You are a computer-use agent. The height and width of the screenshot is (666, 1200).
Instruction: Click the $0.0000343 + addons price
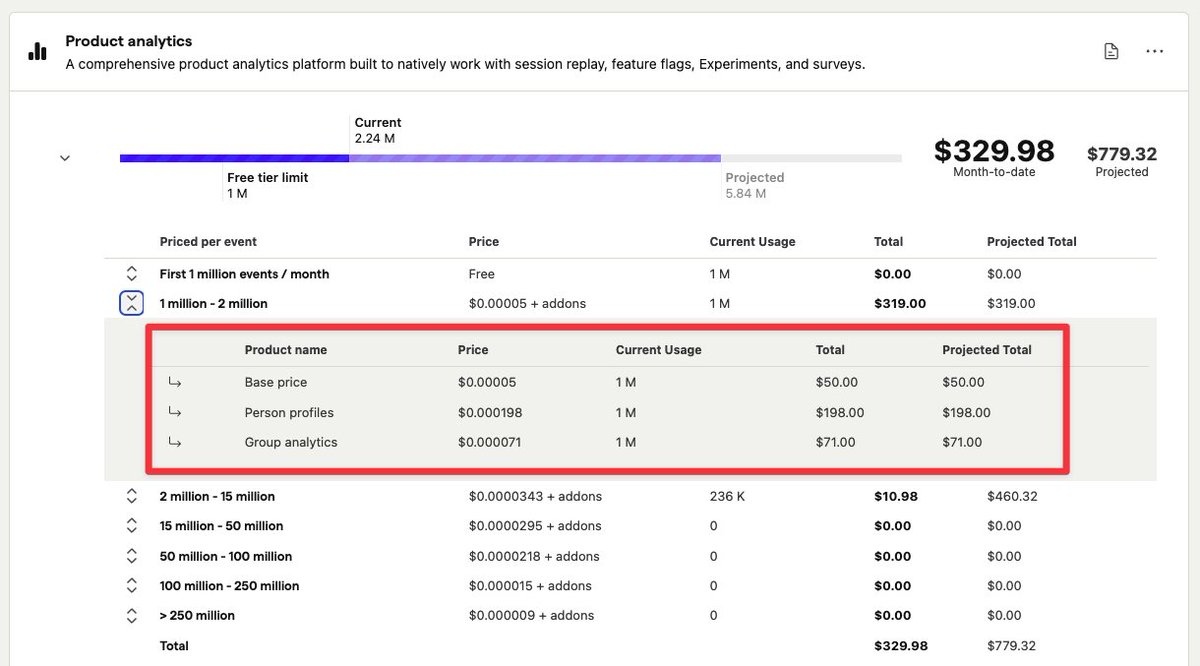535,496
